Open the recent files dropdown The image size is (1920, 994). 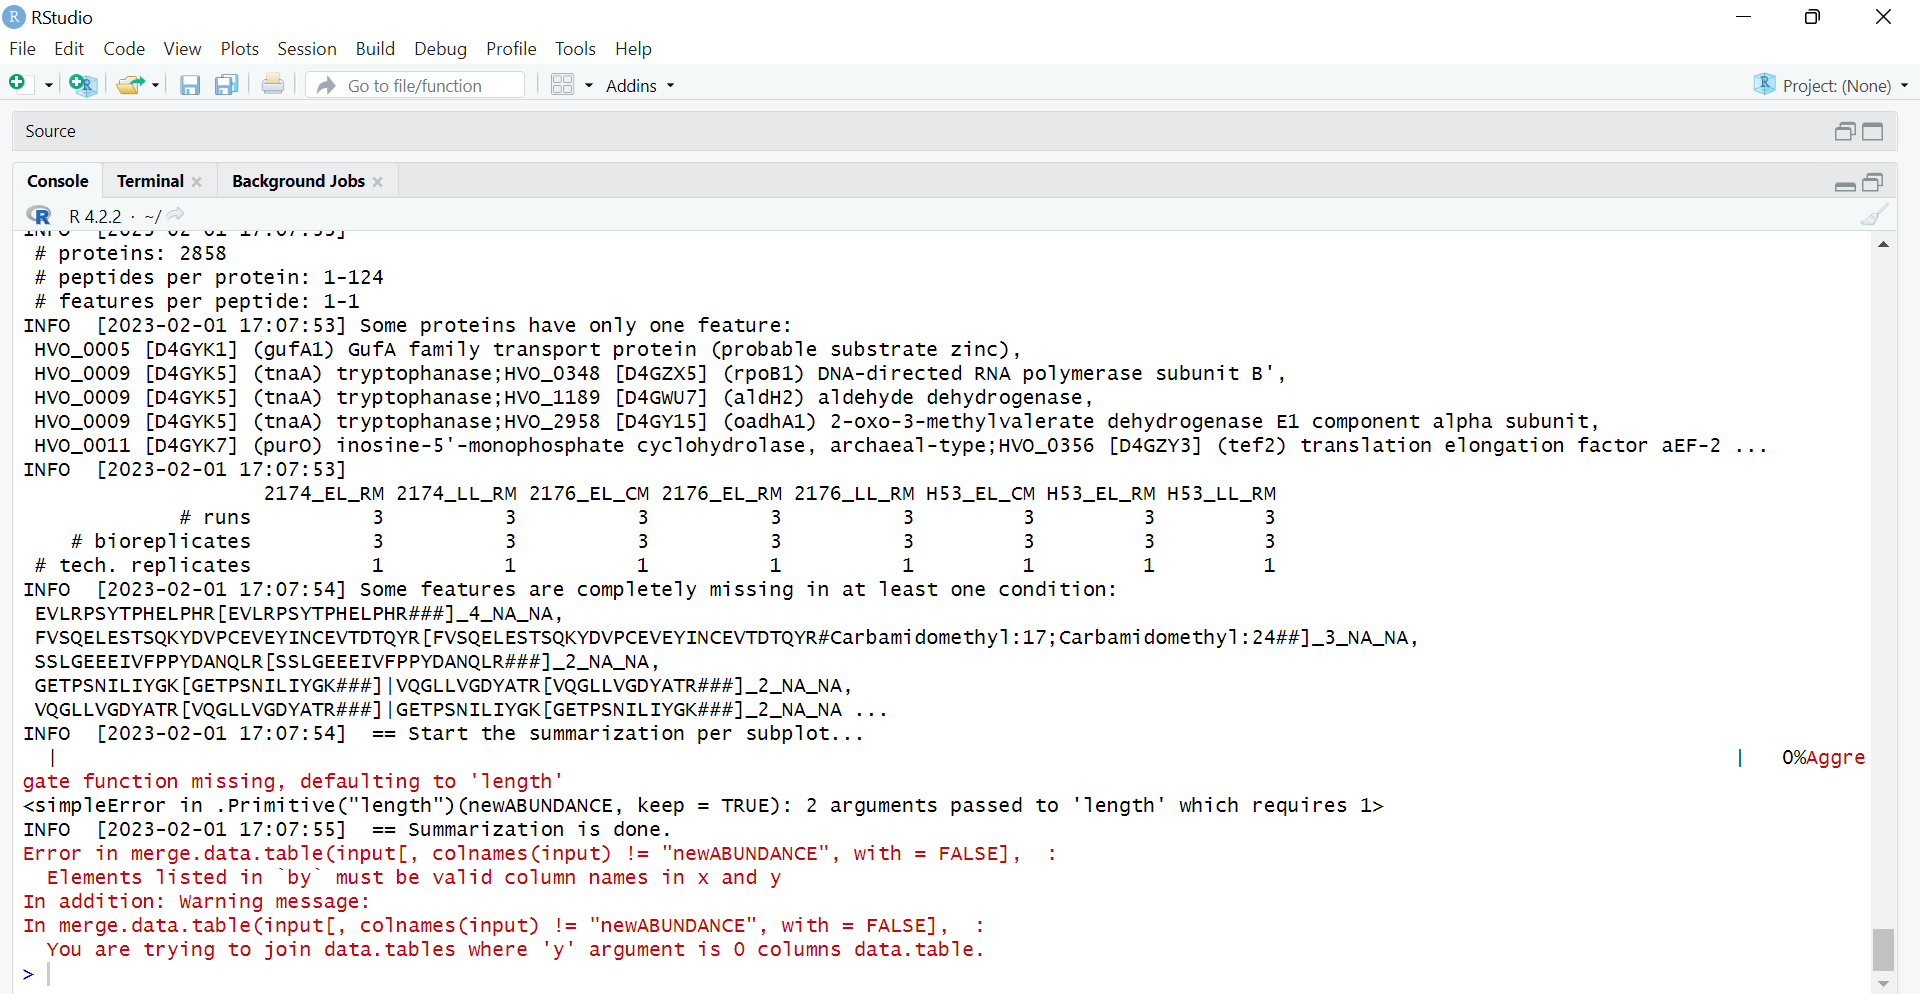click(x=155, y=85)
